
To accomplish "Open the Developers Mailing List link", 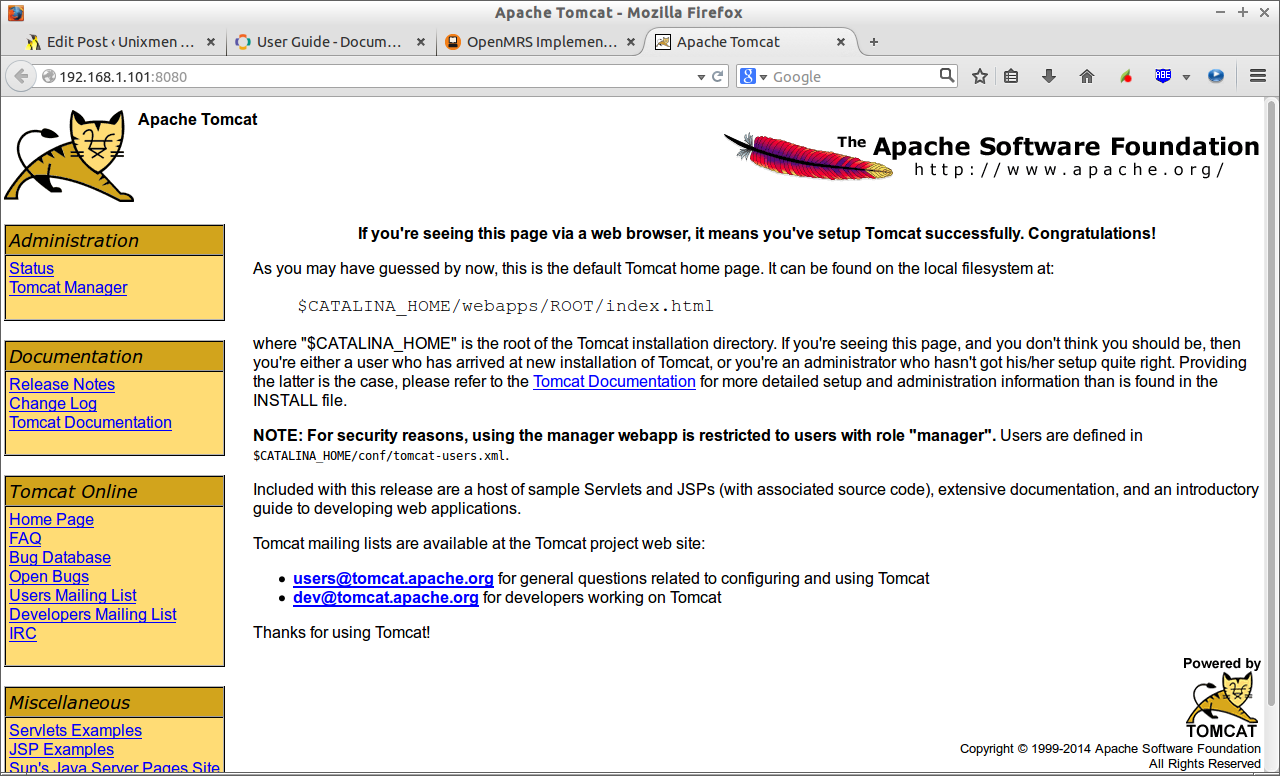I will tap(93, 614).
